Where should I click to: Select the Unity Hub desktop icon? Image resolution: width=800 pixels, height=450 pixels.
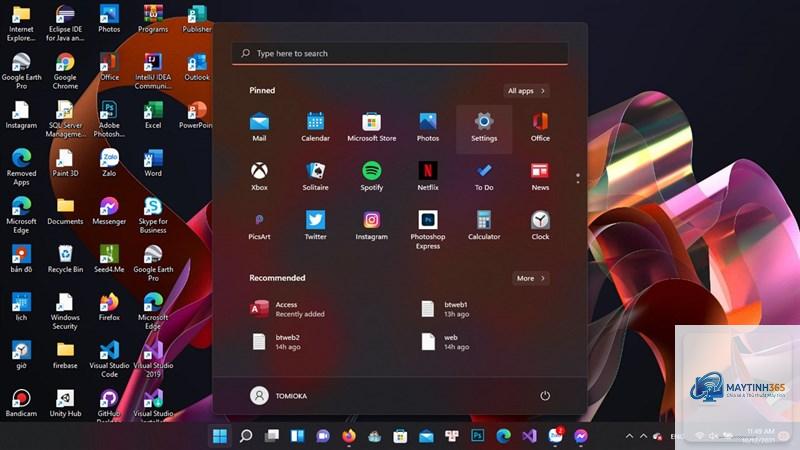(65, 403)
